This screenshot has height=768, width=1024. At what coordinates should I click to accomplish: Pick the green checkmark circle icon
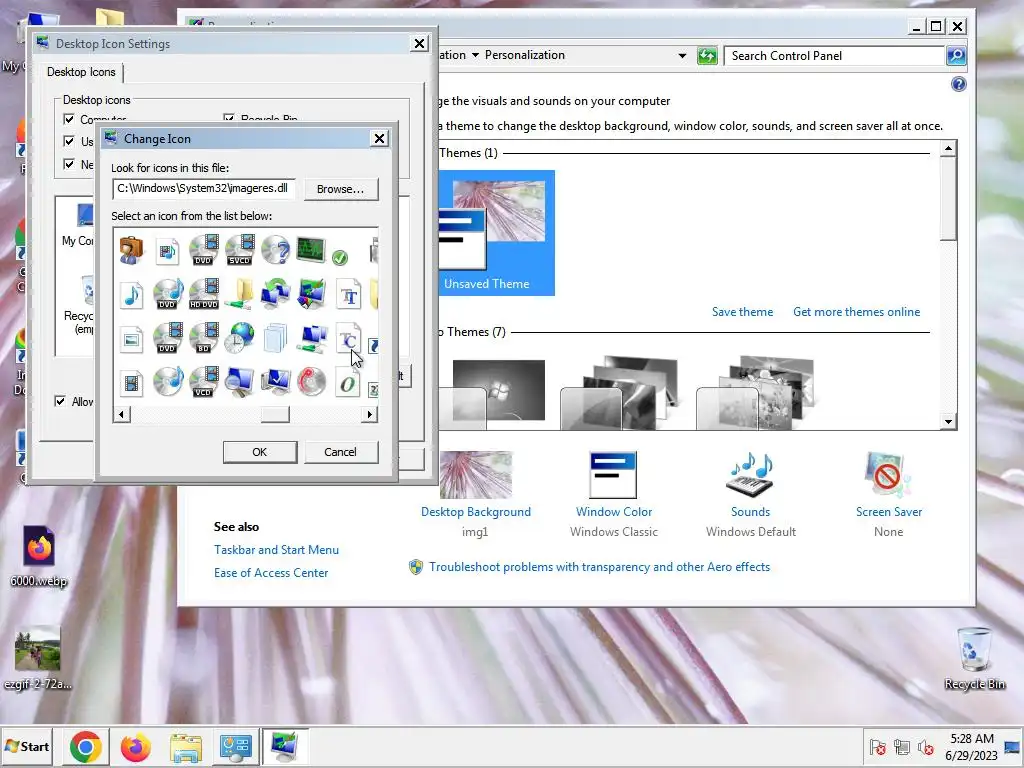(340, 257)
